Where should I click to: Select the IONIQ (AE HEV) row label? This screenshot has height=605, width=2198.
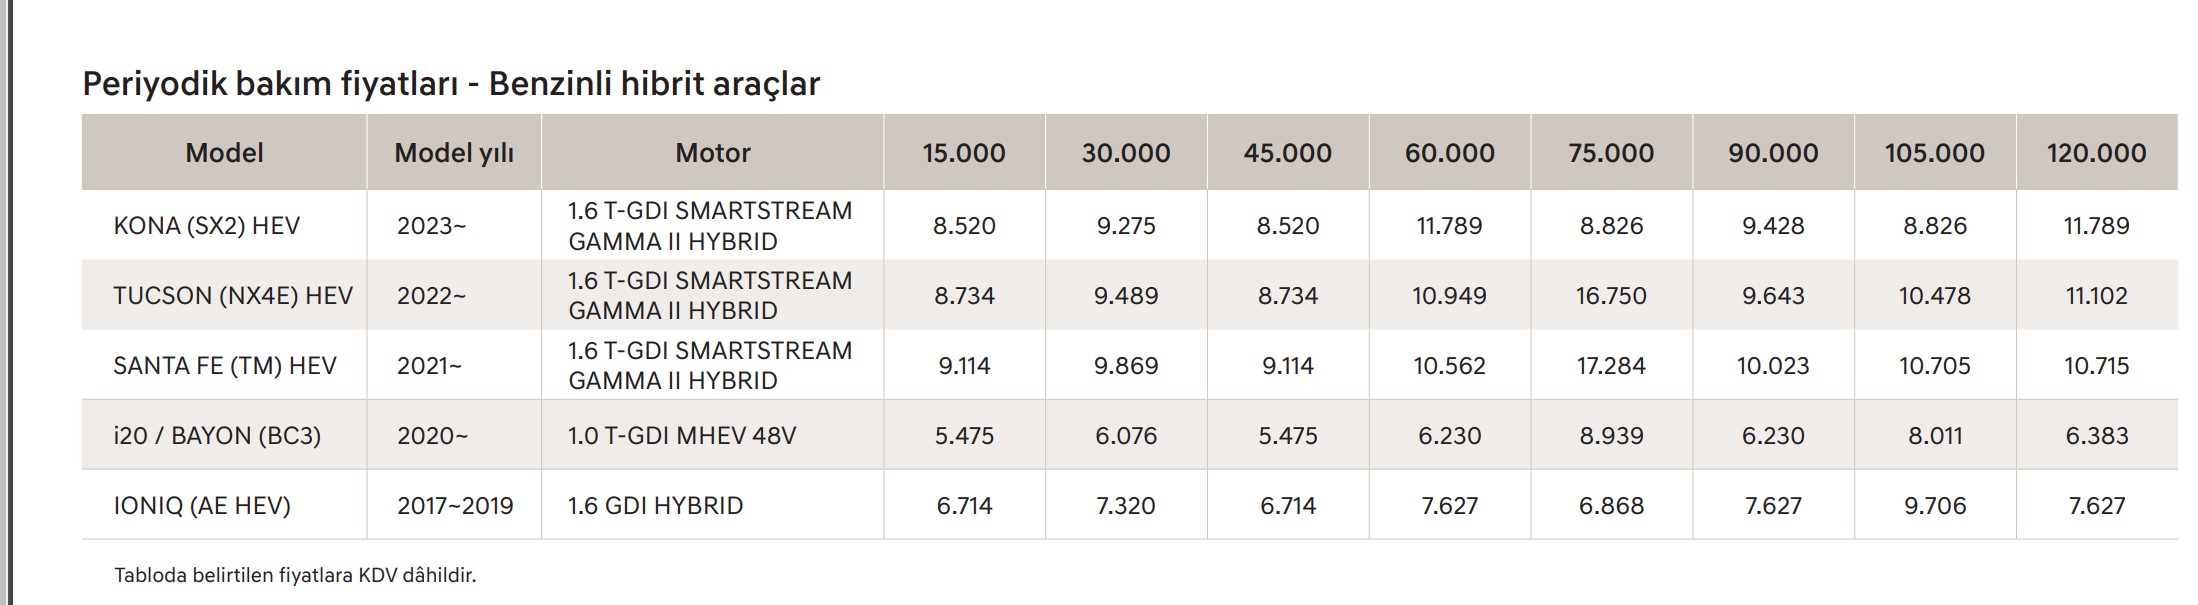pyautogui.click(x=202, y=506)
